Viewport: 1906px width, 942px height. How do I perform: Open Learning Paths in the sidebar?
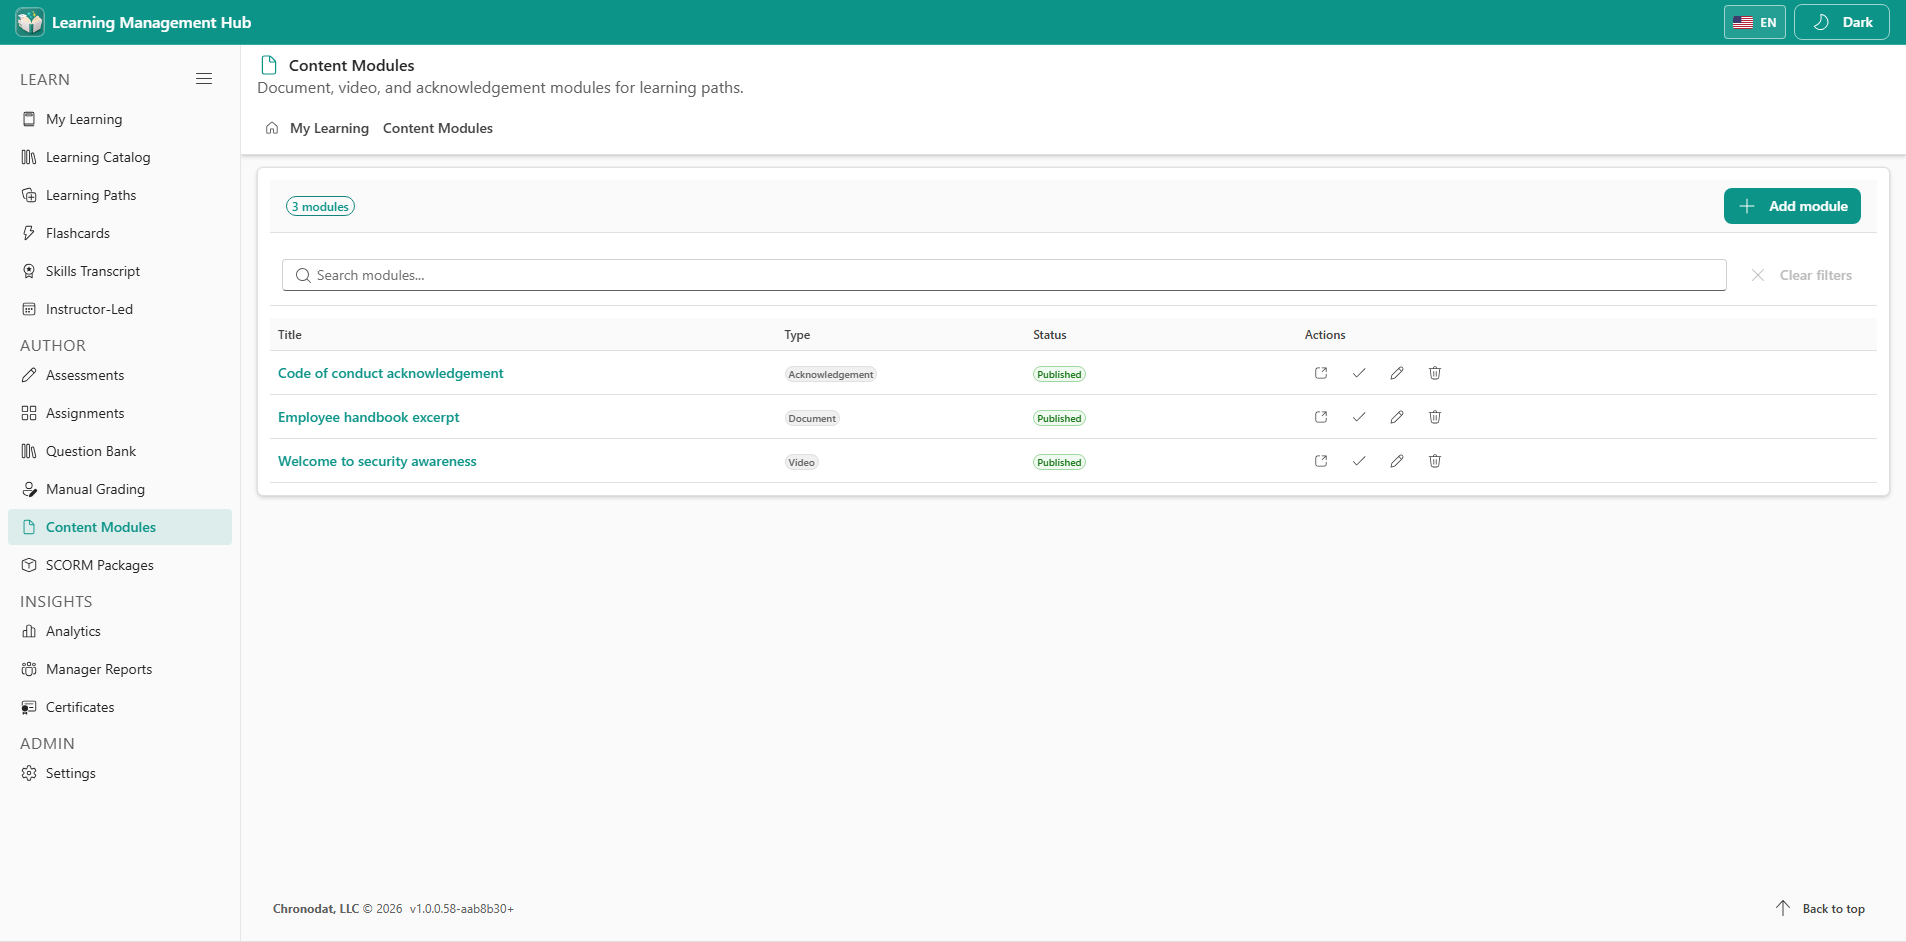pyautogui.click(x=120, y=195)
